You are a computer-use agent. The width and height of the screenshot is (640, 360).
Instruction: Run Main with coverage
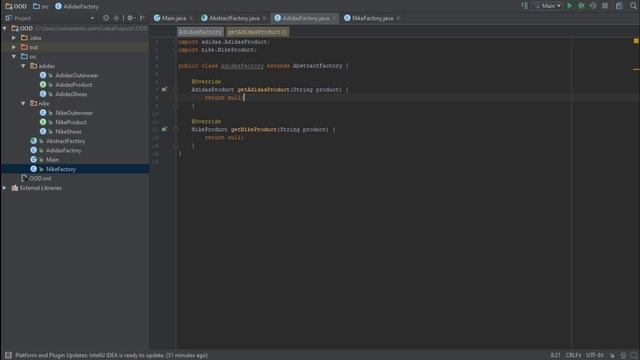point(593,6)
